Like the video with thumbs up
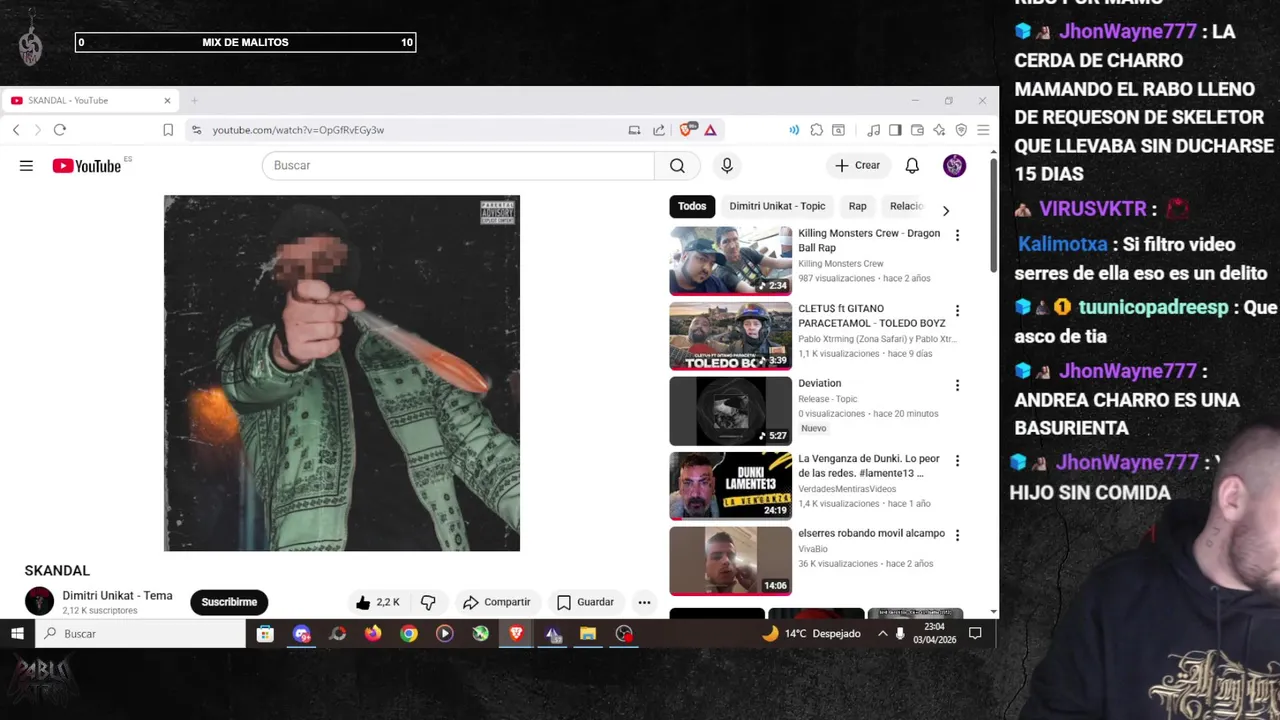Viewport: 1280px width, 720px height. [377, 602]
